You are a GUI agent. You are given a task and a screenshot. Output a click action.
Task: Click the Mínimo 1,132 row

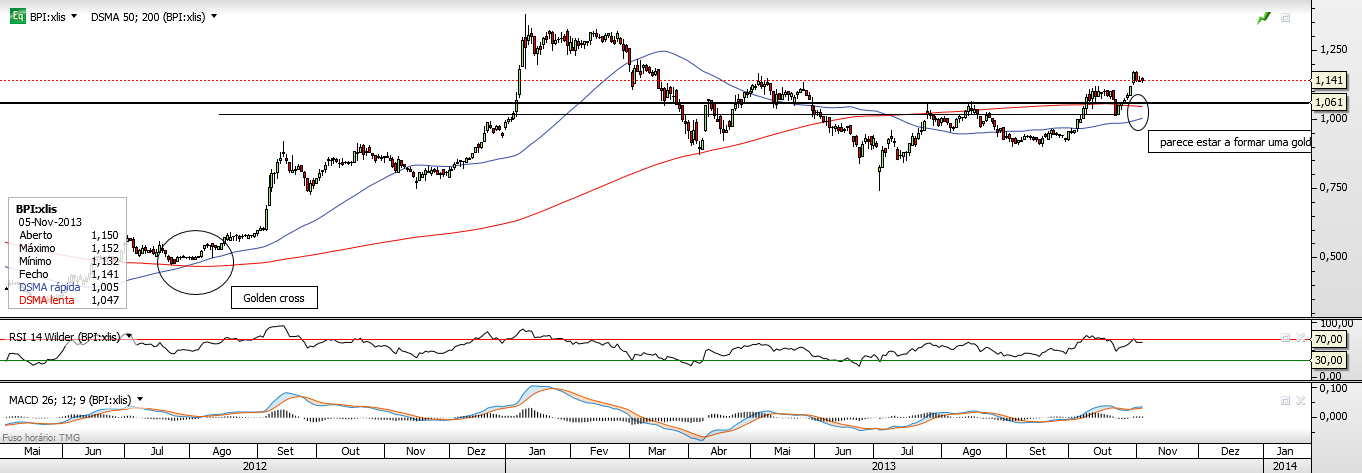tap(68, 261)
